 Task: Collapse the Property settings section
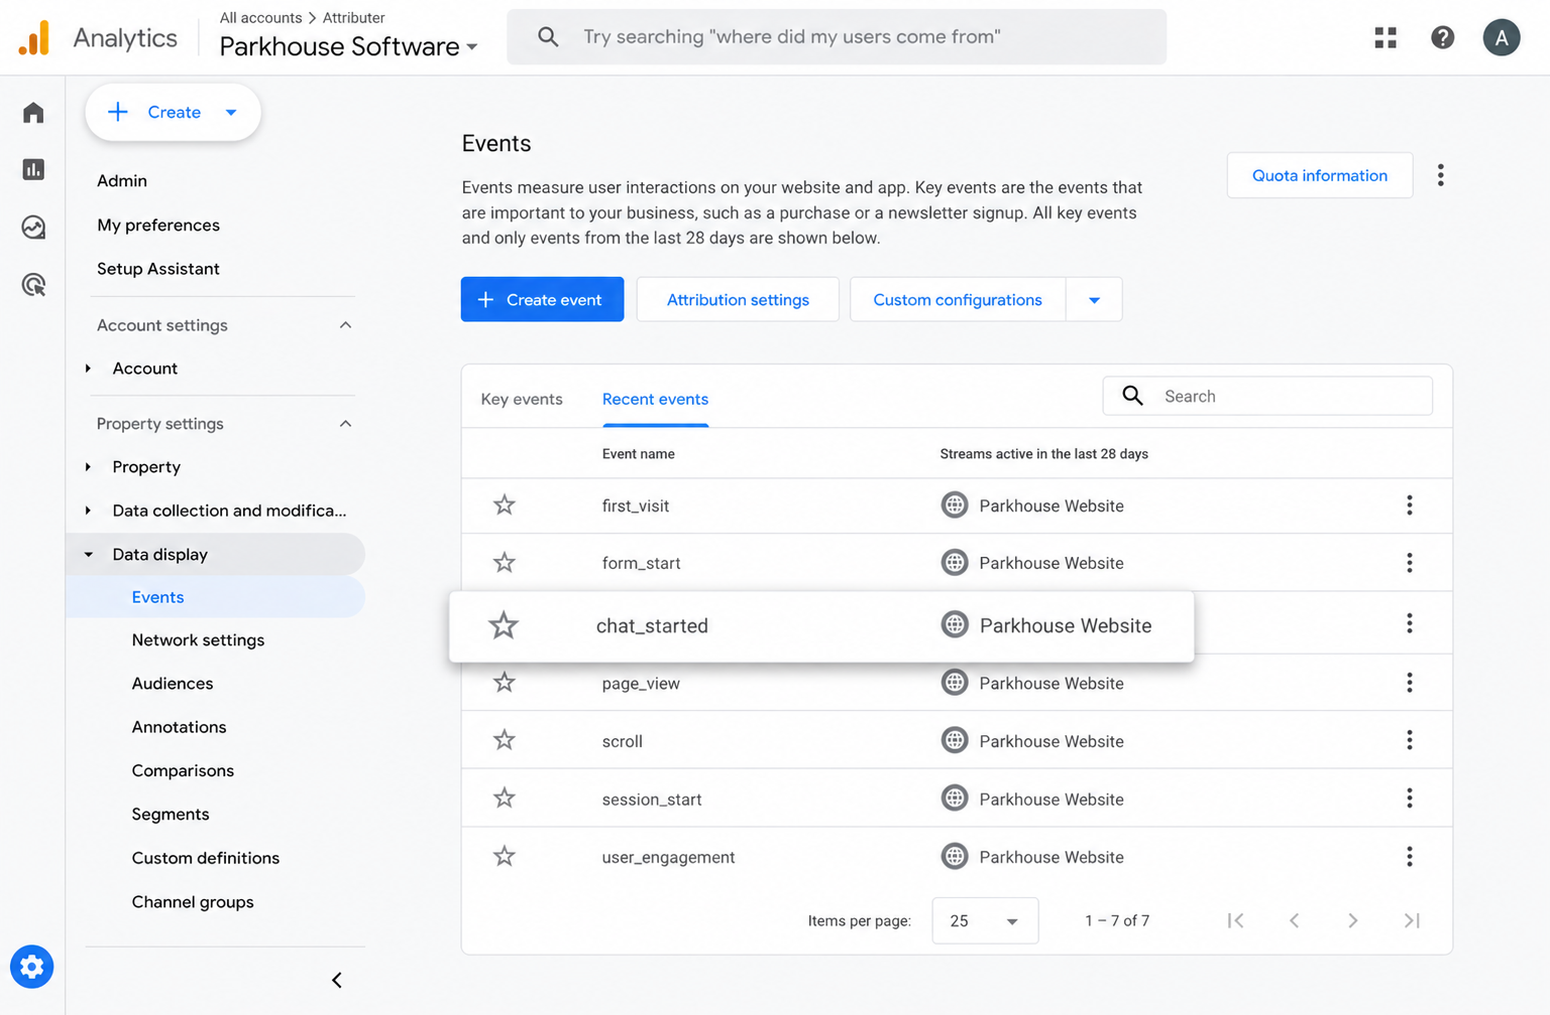(345, 424)
